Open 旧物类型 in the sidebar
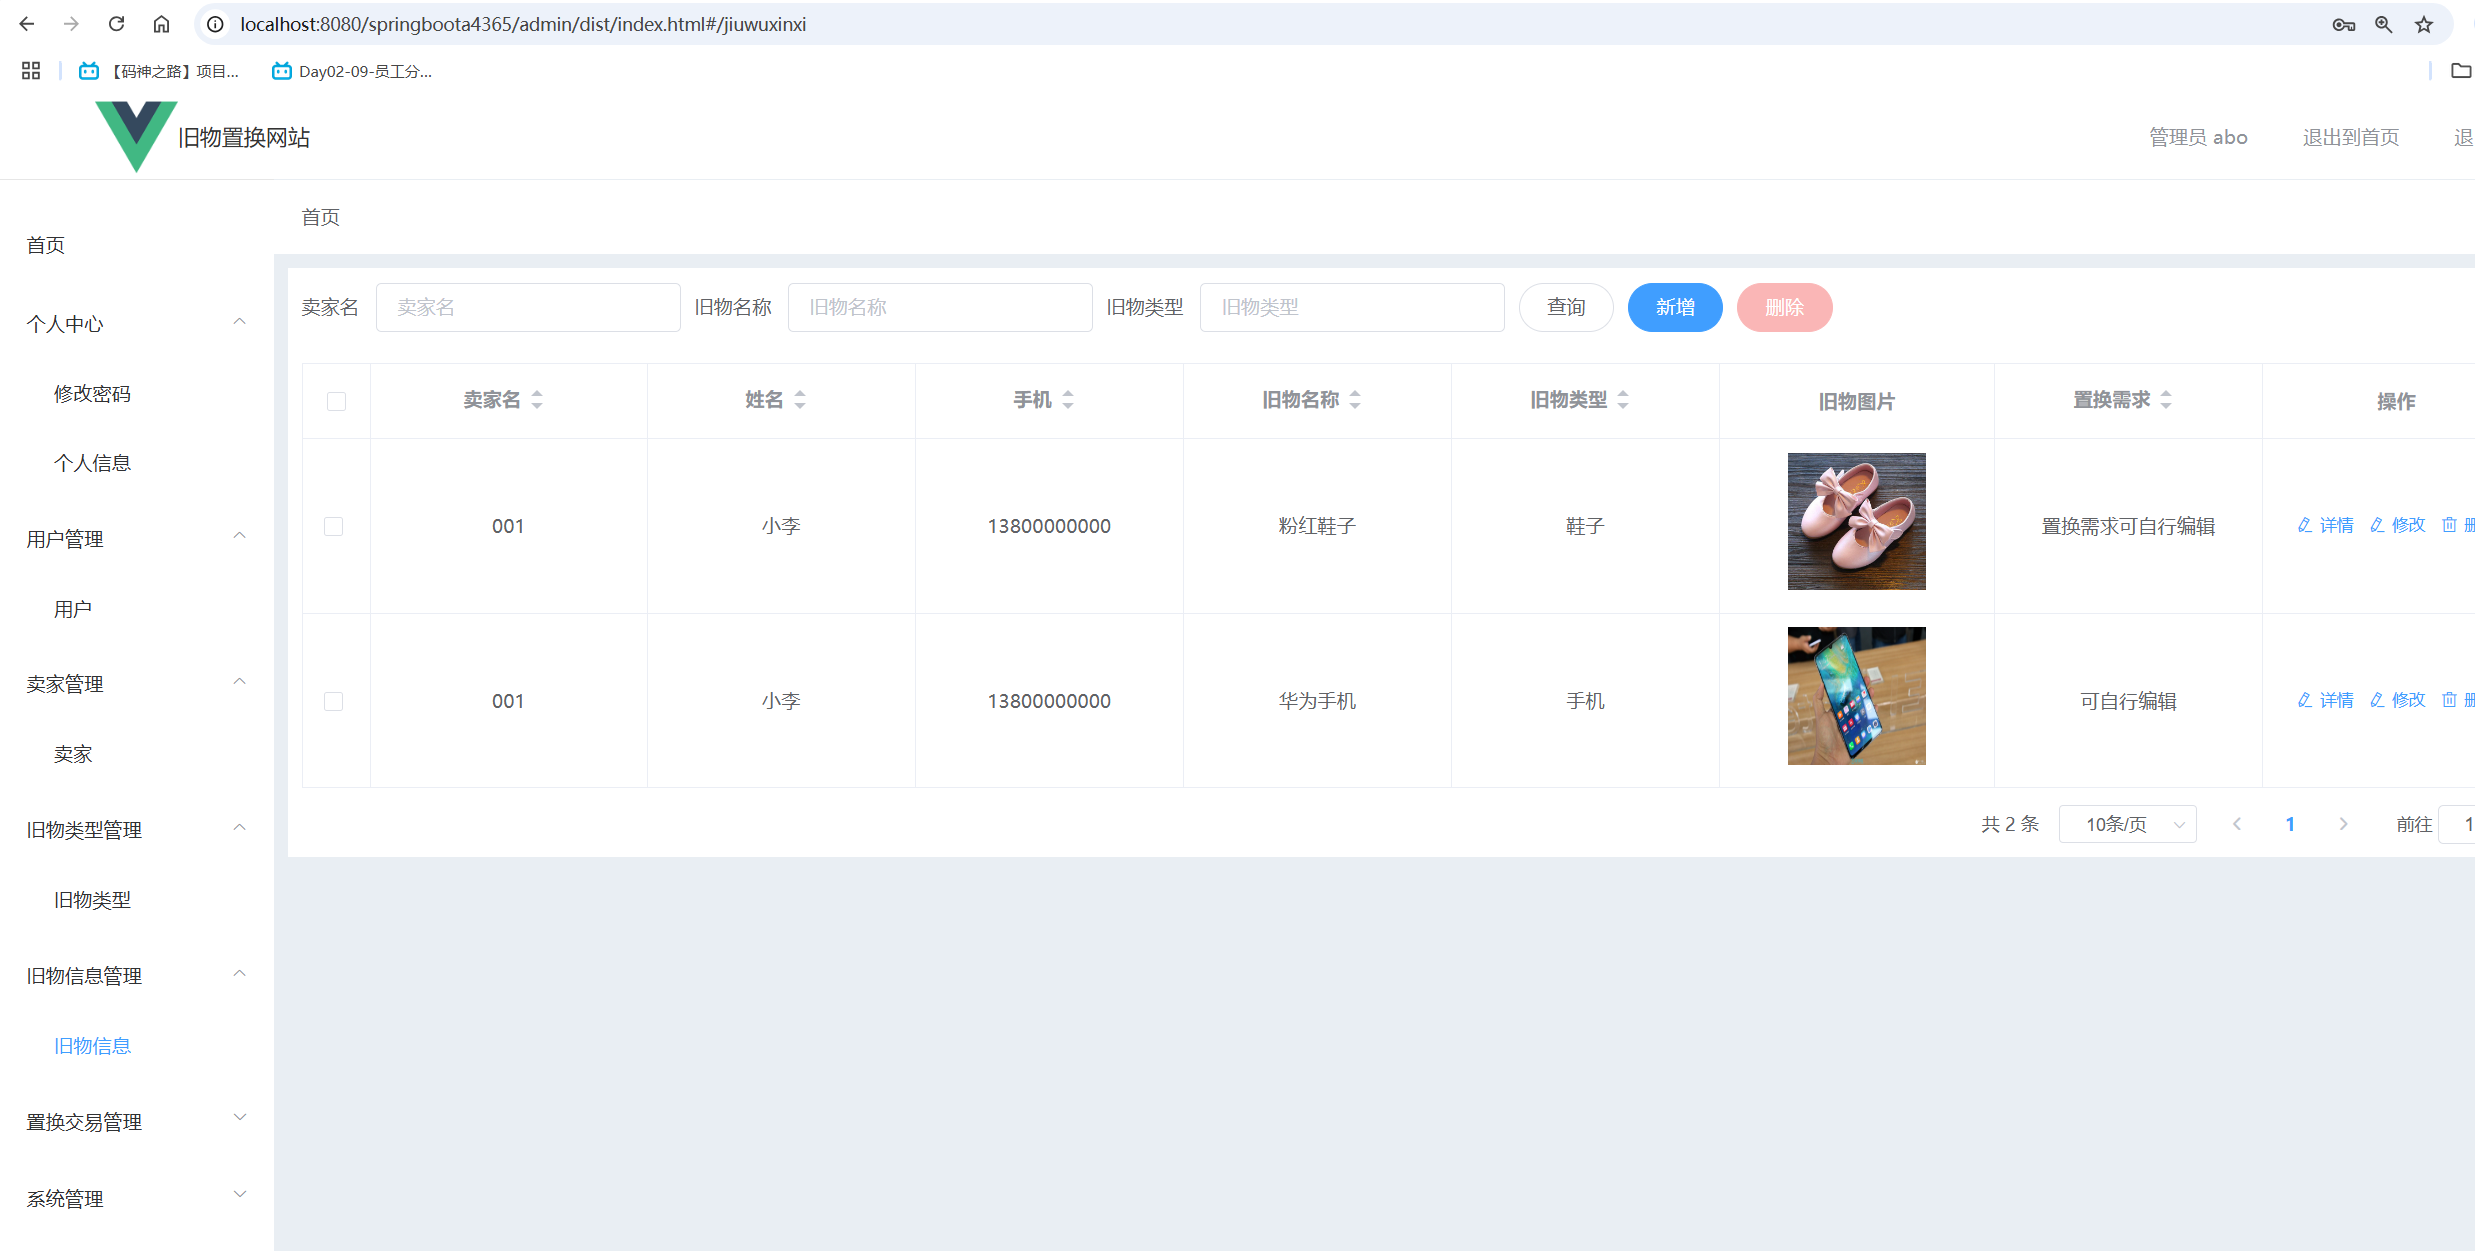Image resolution: width=2475 pixels, height=1251 pixels. (92, 900)
